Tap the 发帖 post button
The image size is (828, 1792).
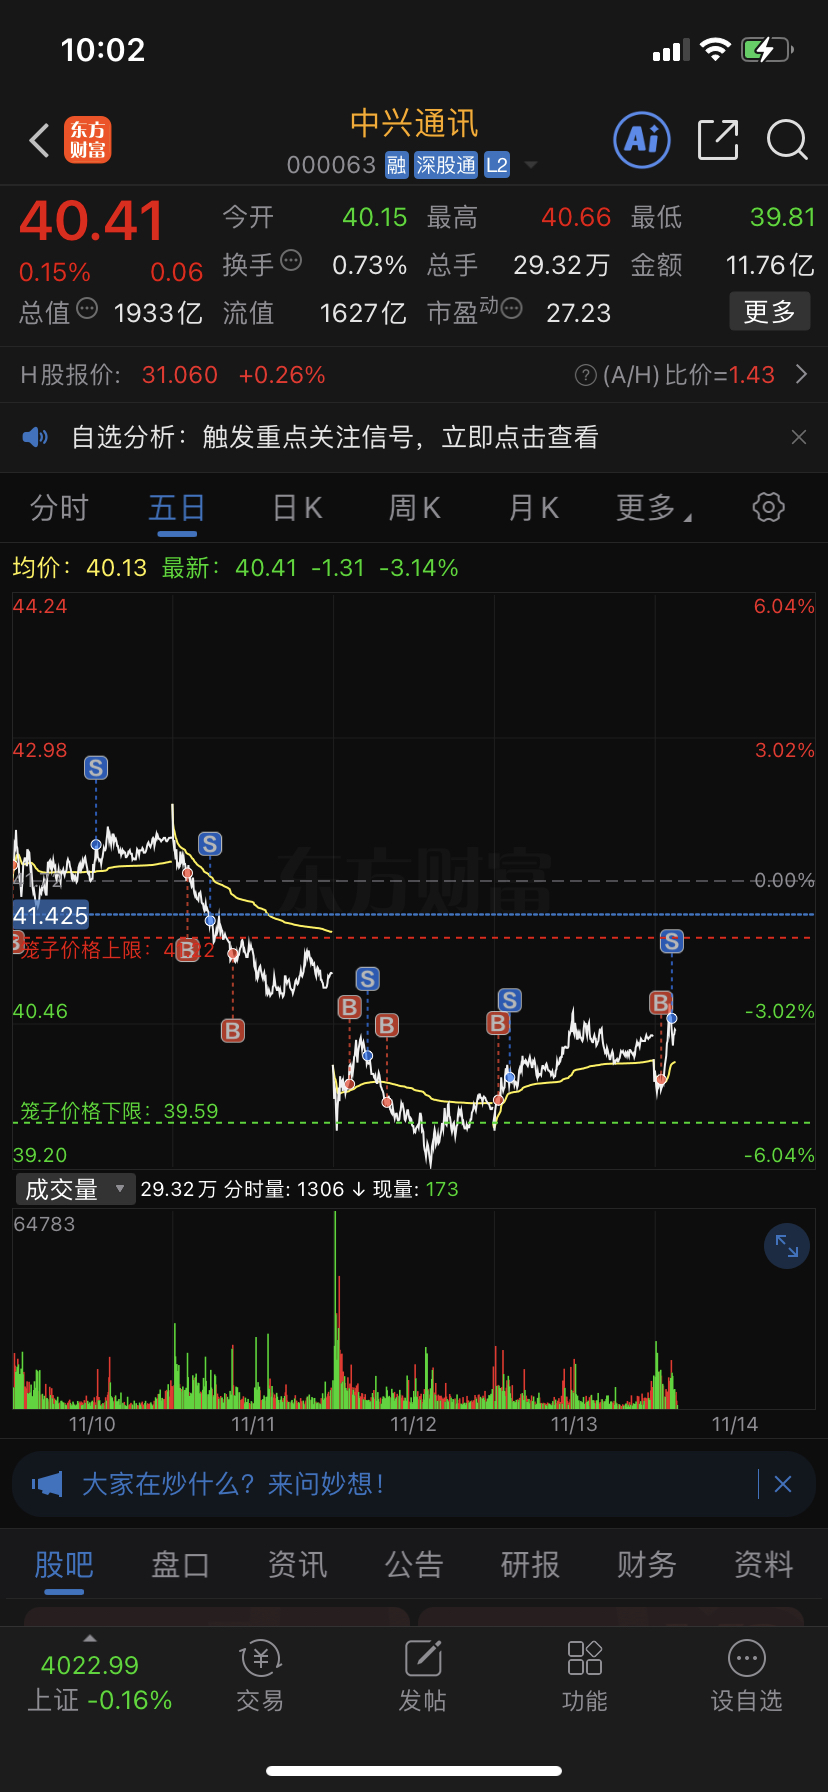point(423,1678)
